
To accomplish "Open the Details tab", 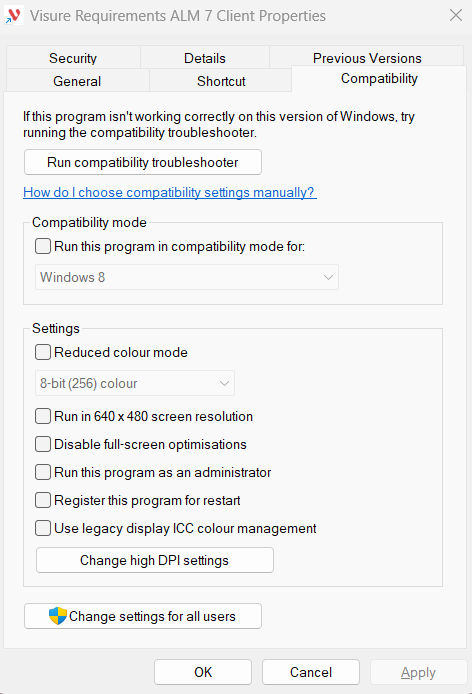I will coord(205,58).
